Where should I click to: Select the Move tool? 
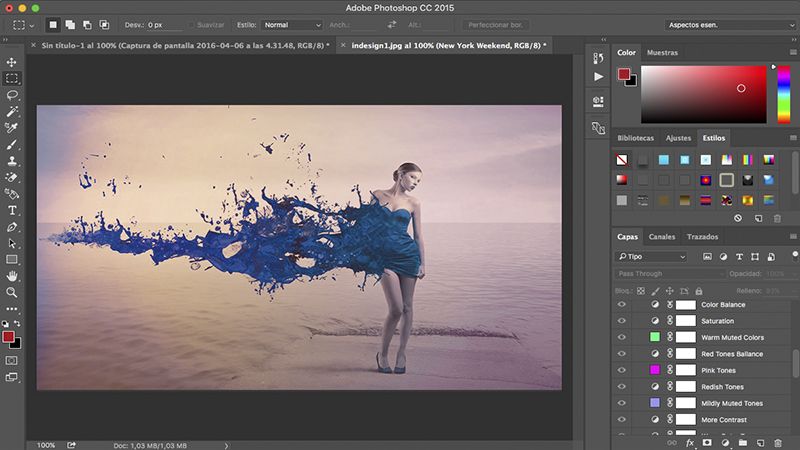tap(12, 62)
